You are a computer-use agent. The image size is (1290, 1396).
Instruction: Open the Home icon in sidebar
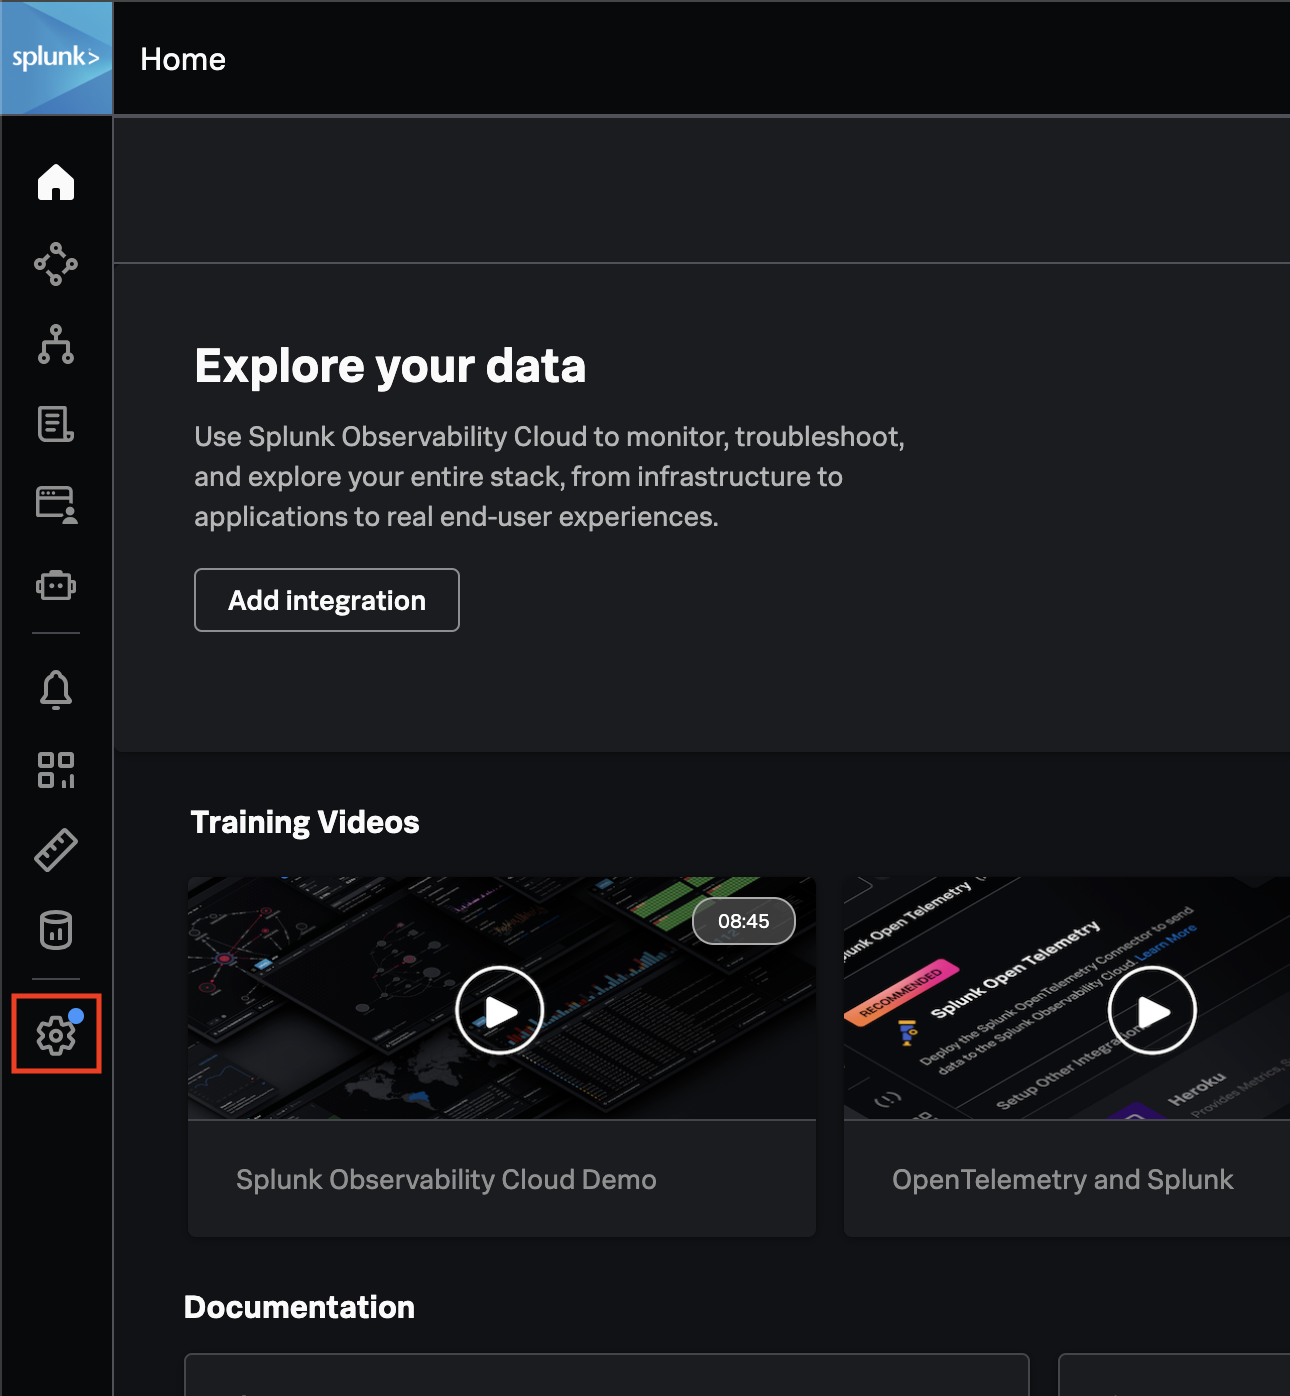(x=56, y=182)
